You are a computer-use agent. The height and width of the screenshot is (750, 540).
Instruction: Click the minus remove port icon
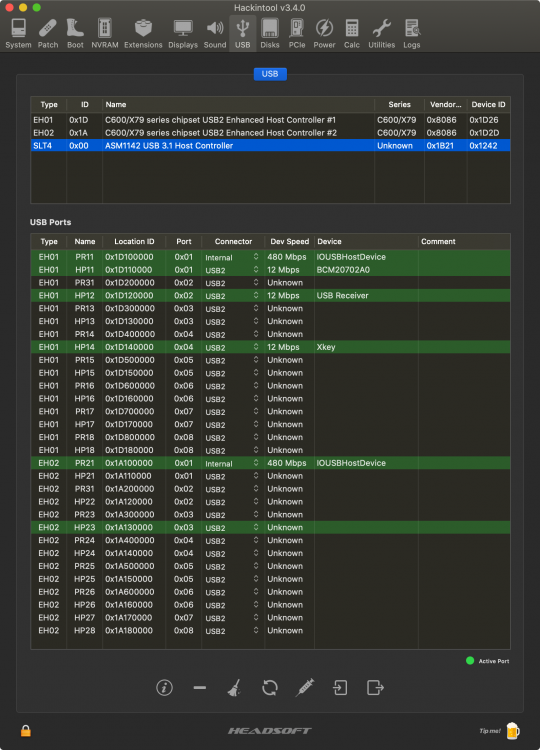click(x=200, y=688)
